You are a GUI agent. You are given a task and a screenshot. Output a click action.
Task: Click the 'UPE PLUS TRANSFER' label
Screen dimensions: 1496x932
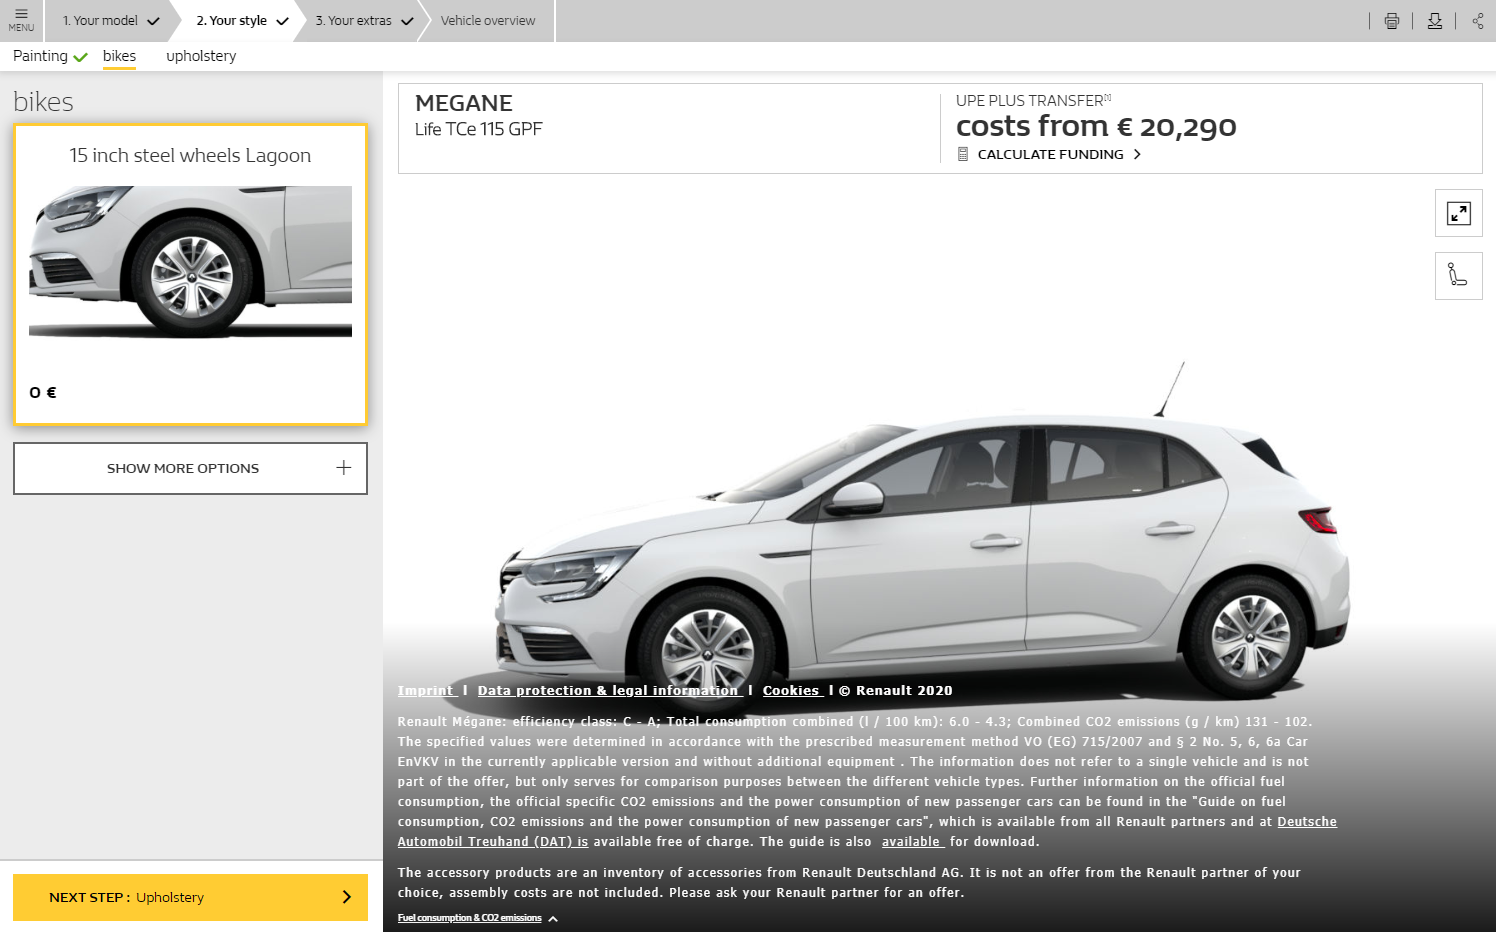pos(1033,100)
